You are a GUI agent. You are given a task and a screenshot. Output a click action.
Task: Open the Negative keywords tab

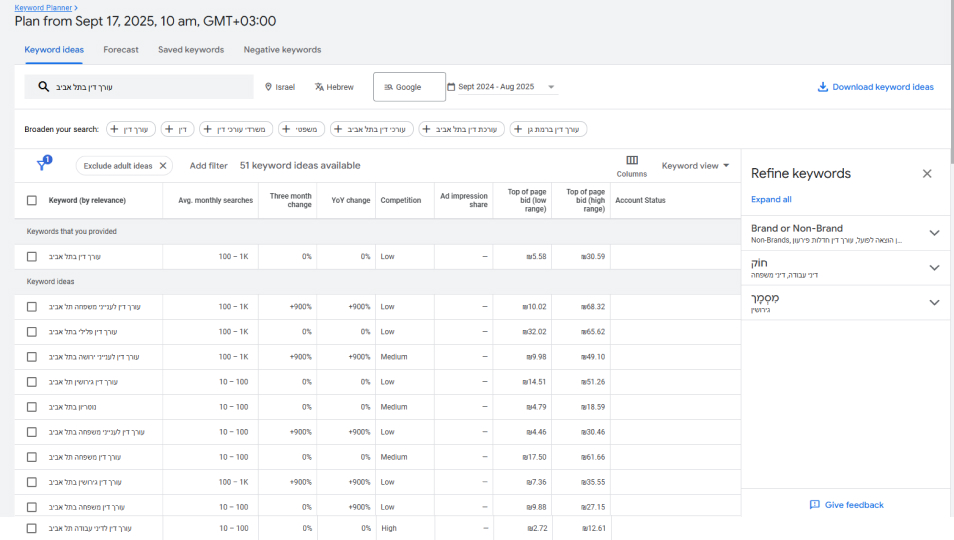(x=282, y=49)
